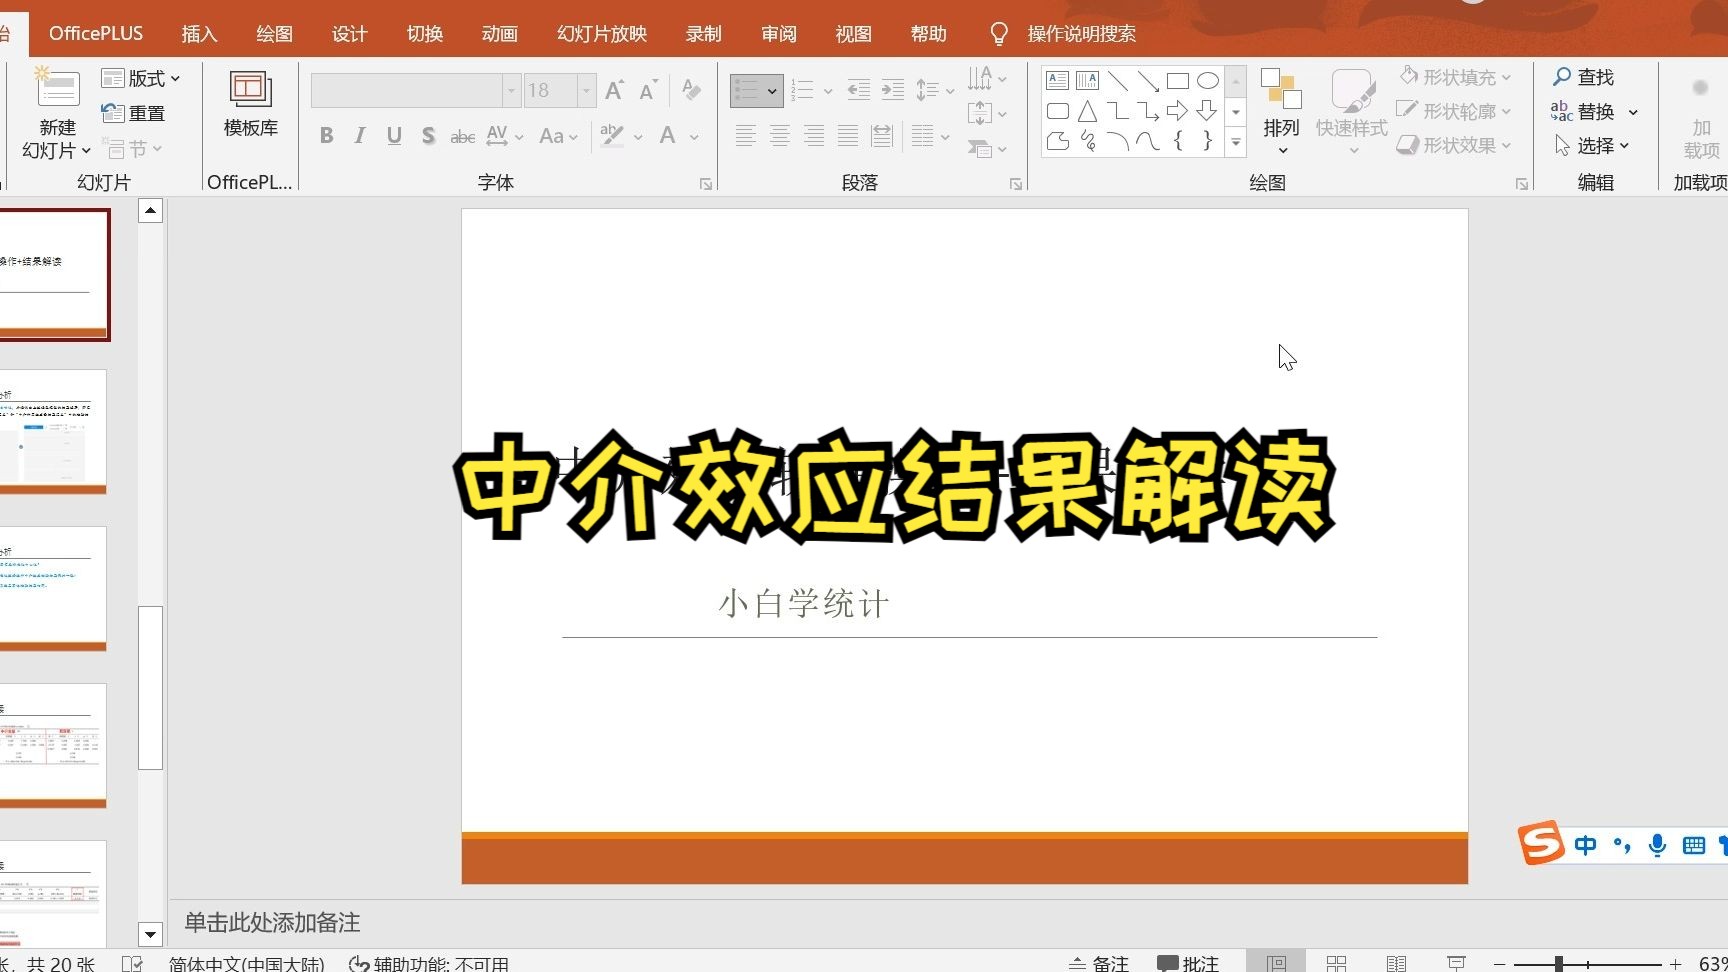Increase font size with large A icon
The width and height of the screenshot is (1728, 972).
[x=614, y=91]
